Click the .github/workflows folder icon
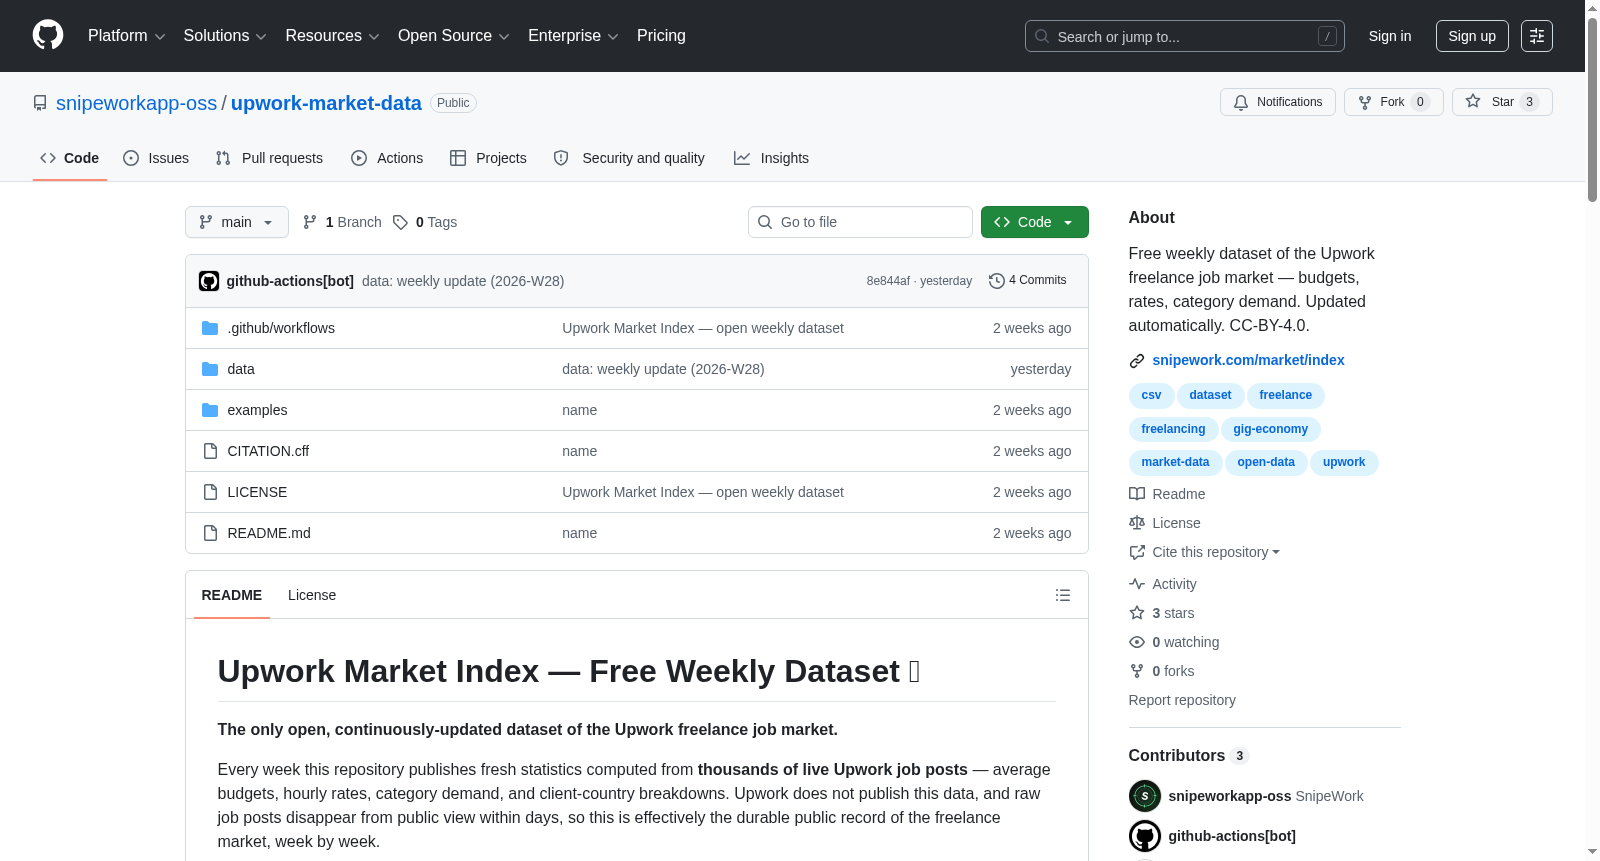1600x861 pixels. 210,328
